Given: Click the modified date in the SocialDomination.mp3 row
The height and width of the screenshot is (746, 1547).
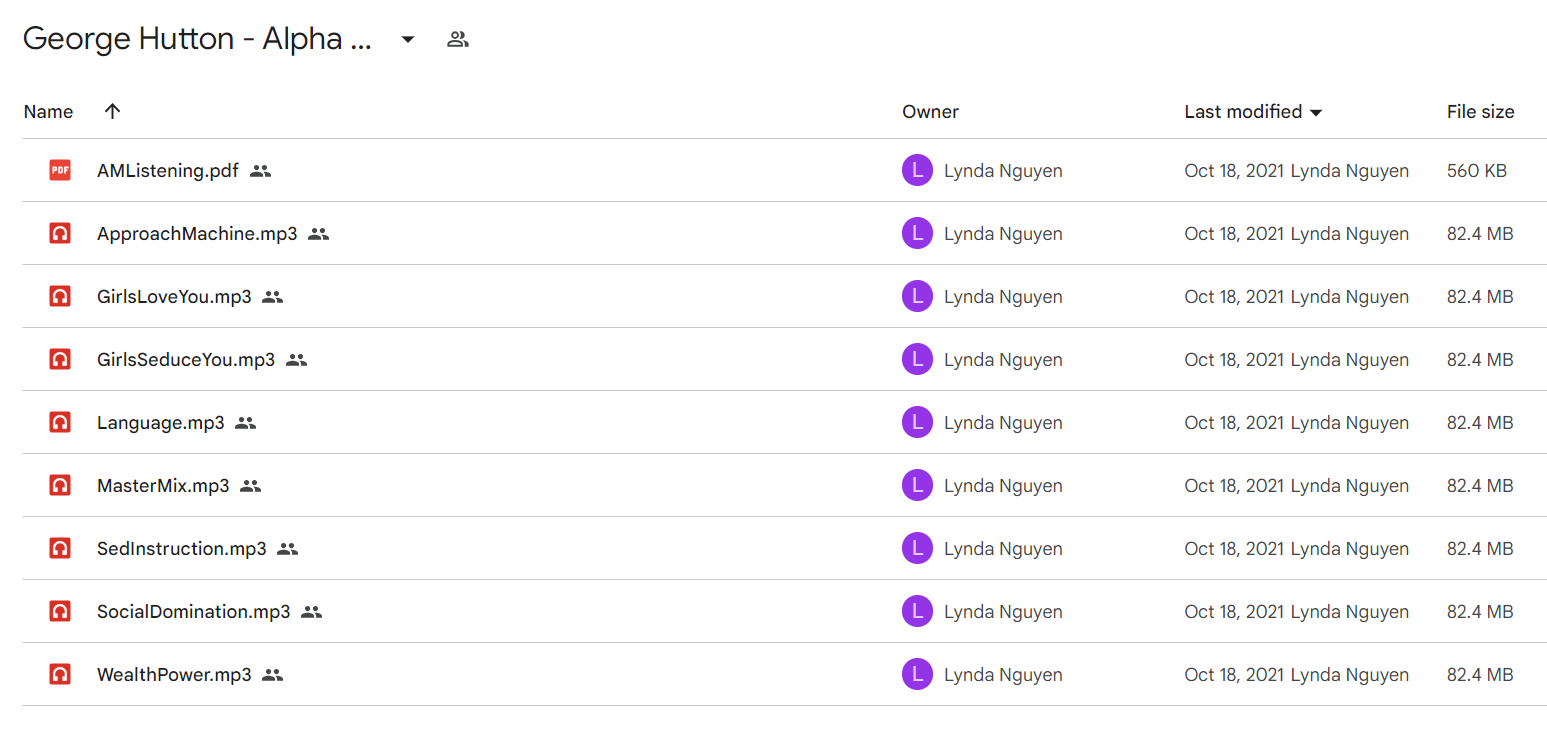Looking at the screenshot, I should coord(1234,612).
